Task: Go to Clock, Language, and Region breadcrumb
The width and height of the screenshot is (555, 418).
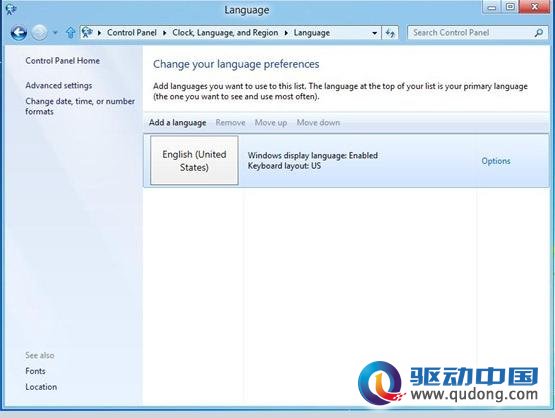Action: (225, 33)
